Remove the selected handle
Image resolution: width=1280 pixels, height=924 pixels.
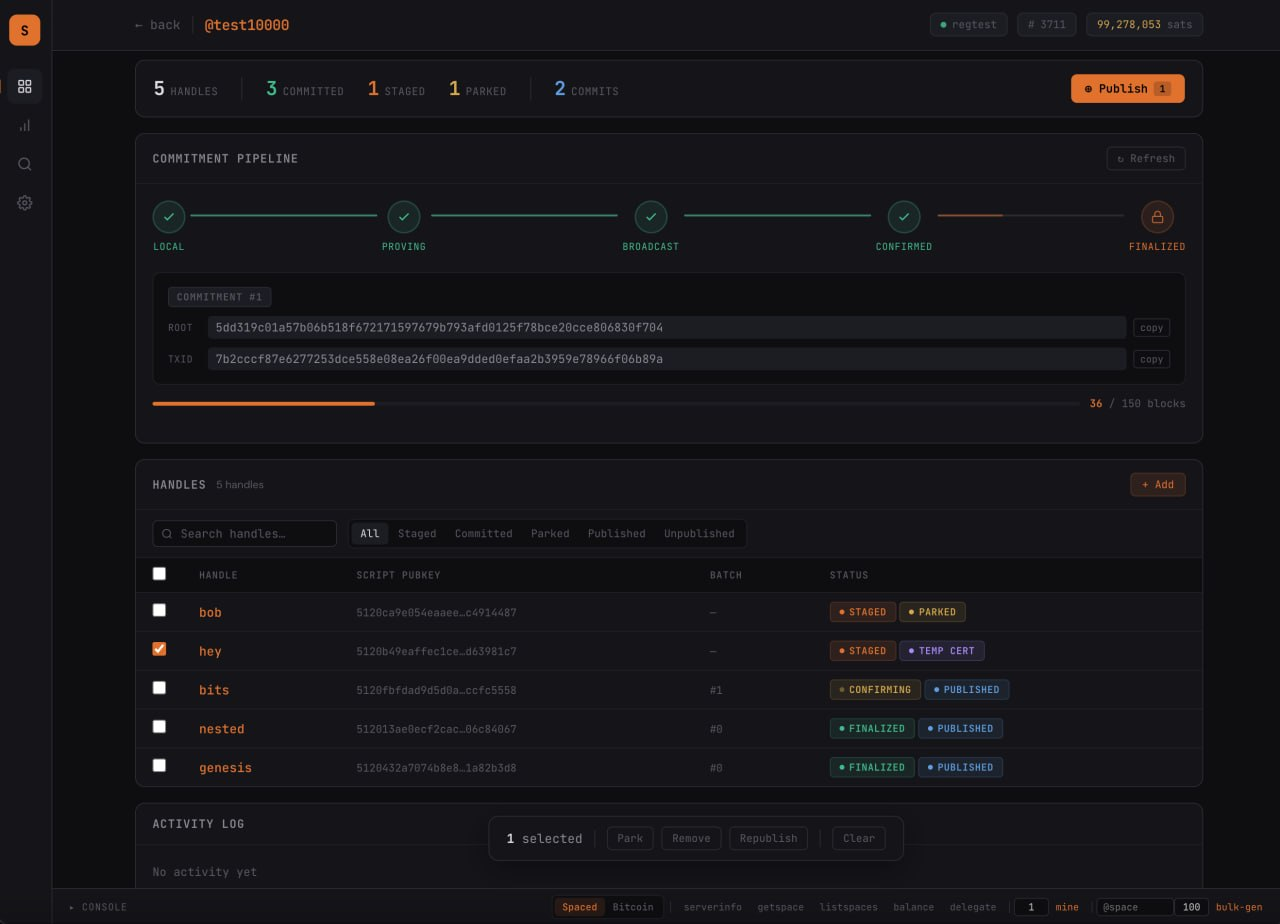[x=691, y=838]
